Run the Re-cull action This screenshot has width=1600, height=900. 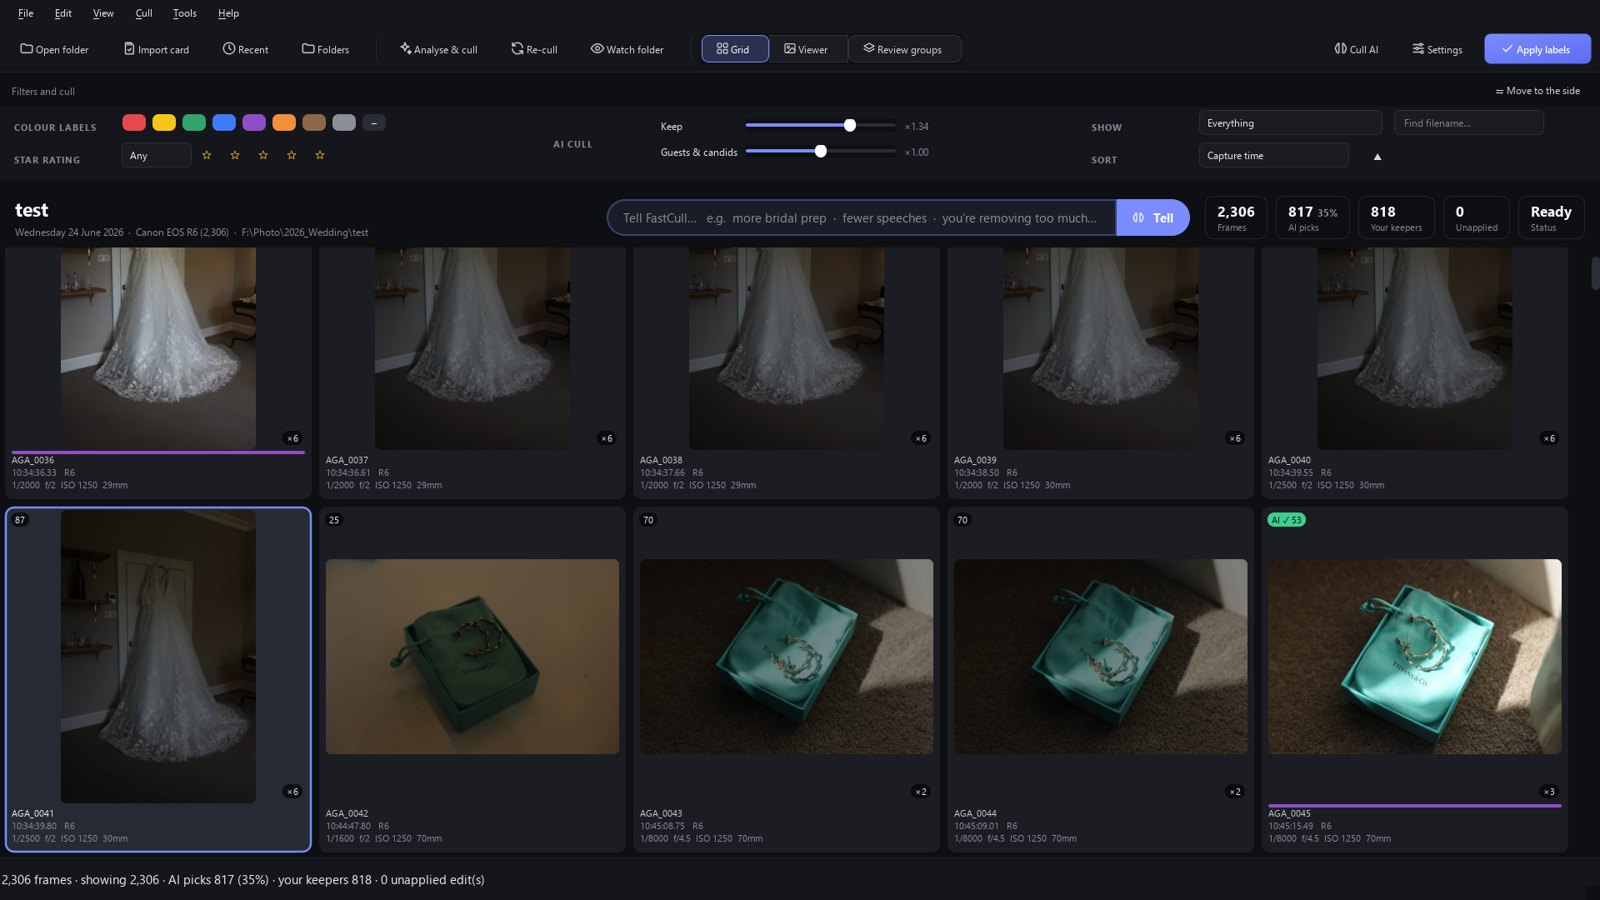pos(534,49)
